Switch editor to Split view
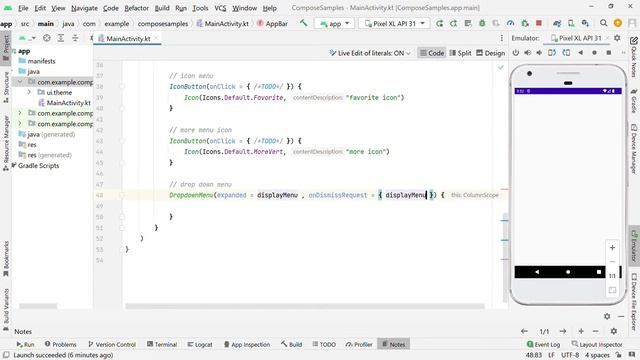This screenshot has width=640, height=360. pos(460,53)
